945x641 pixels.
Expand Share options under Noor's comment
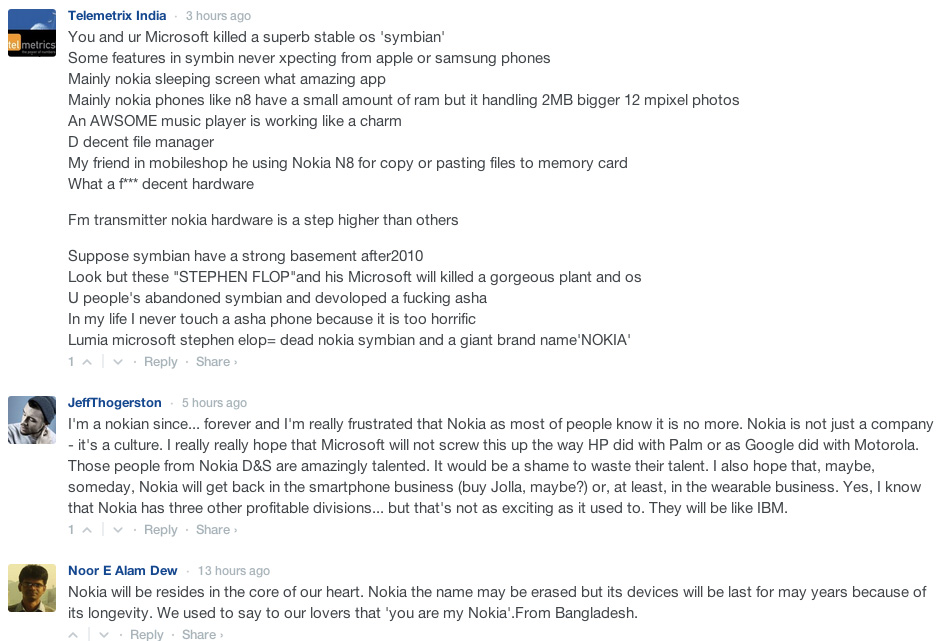(202, 634)
